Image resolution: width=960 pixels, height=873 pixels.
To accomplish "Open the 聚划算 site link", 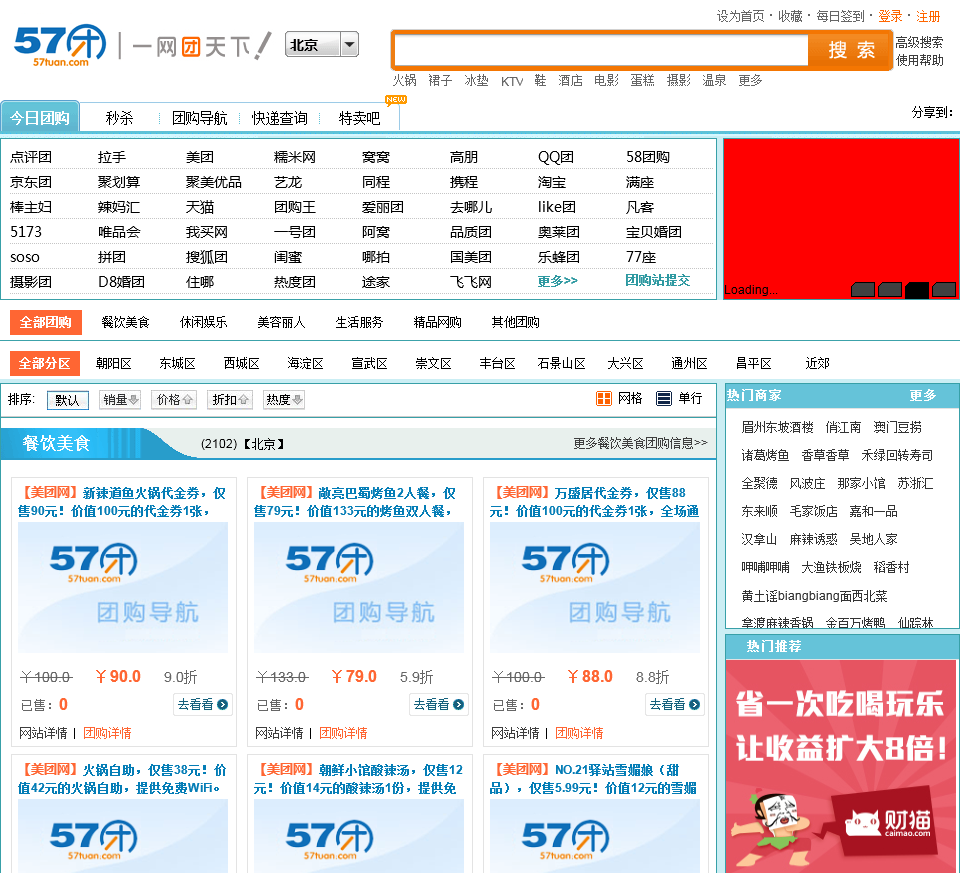I will pos(119,182).
